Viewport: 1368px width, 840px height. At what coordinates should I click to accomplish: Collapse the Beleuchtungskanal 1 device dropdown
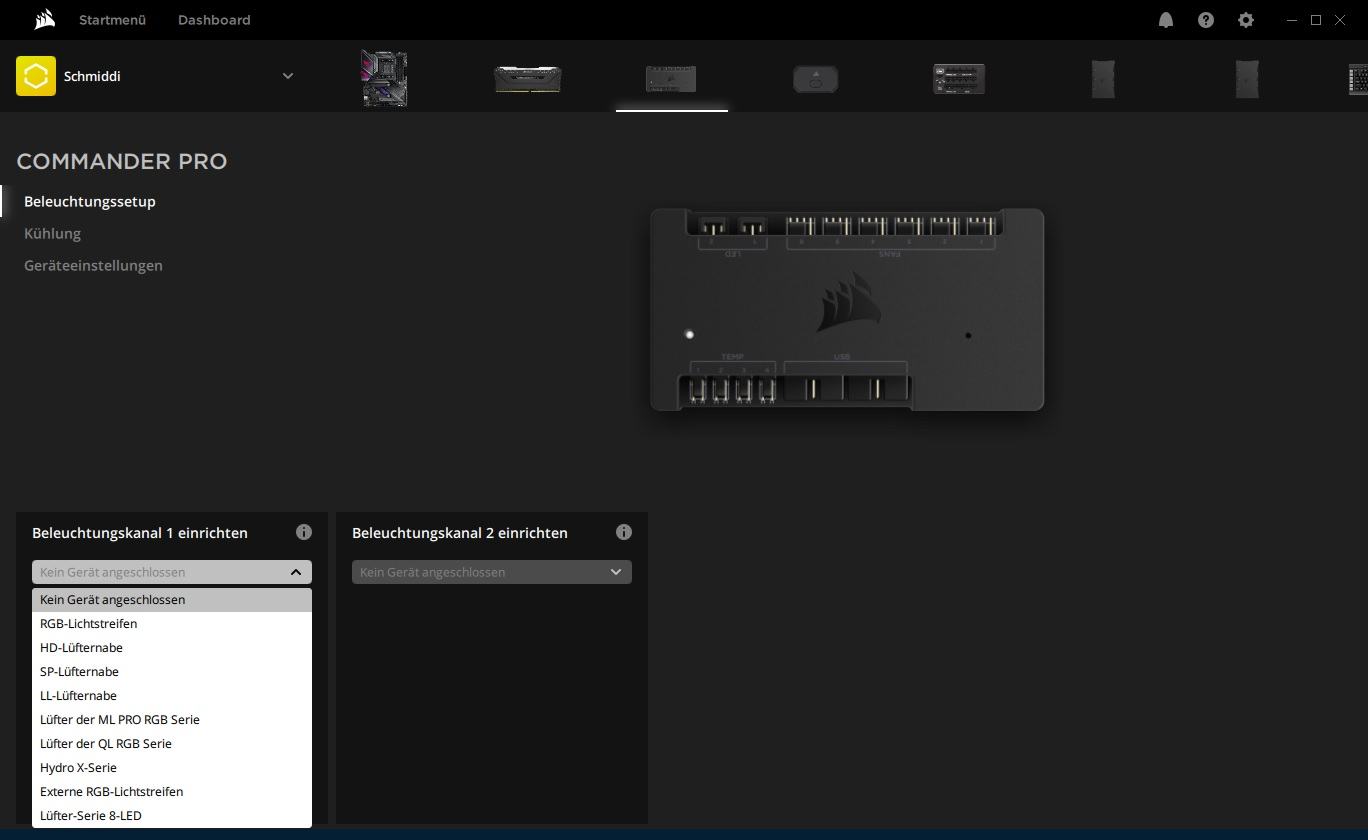coord(172,572)
